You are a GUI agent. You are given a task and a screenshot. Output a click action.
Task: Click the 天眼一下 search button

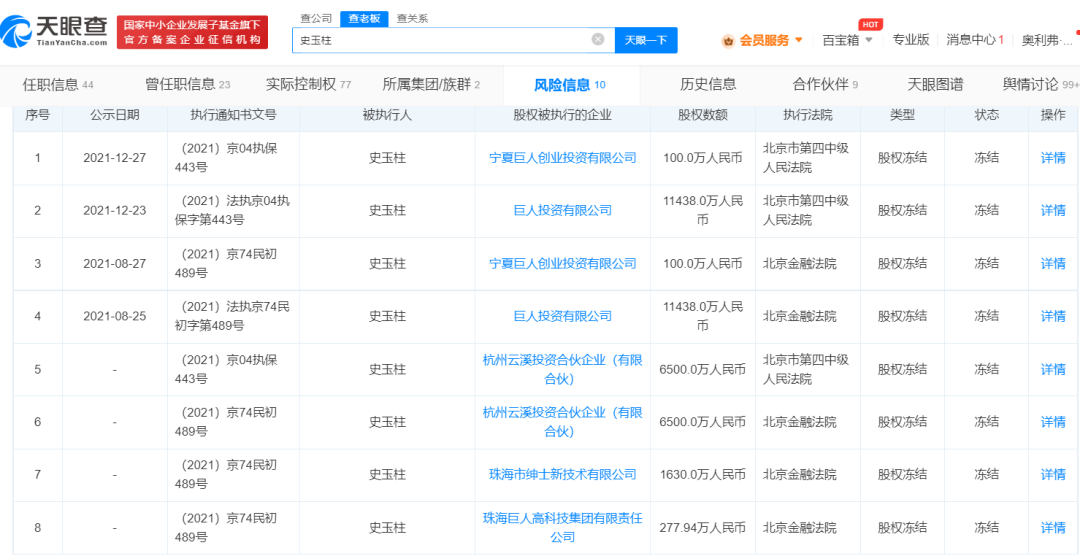click(645, 40)
